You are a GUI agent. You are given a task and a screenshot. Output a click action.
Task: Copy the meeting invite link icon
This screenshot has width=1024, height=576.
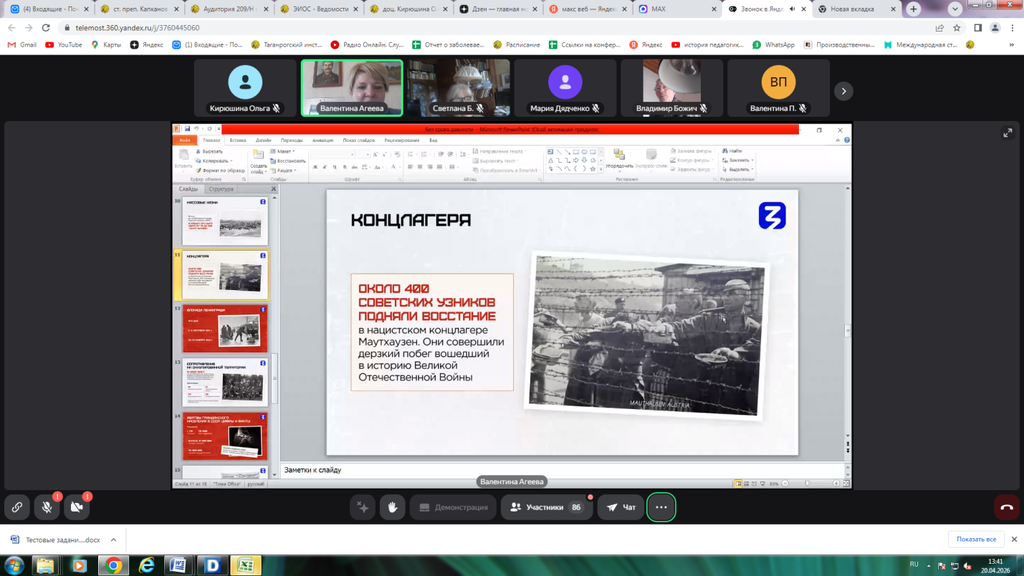(x=17, y=507)
